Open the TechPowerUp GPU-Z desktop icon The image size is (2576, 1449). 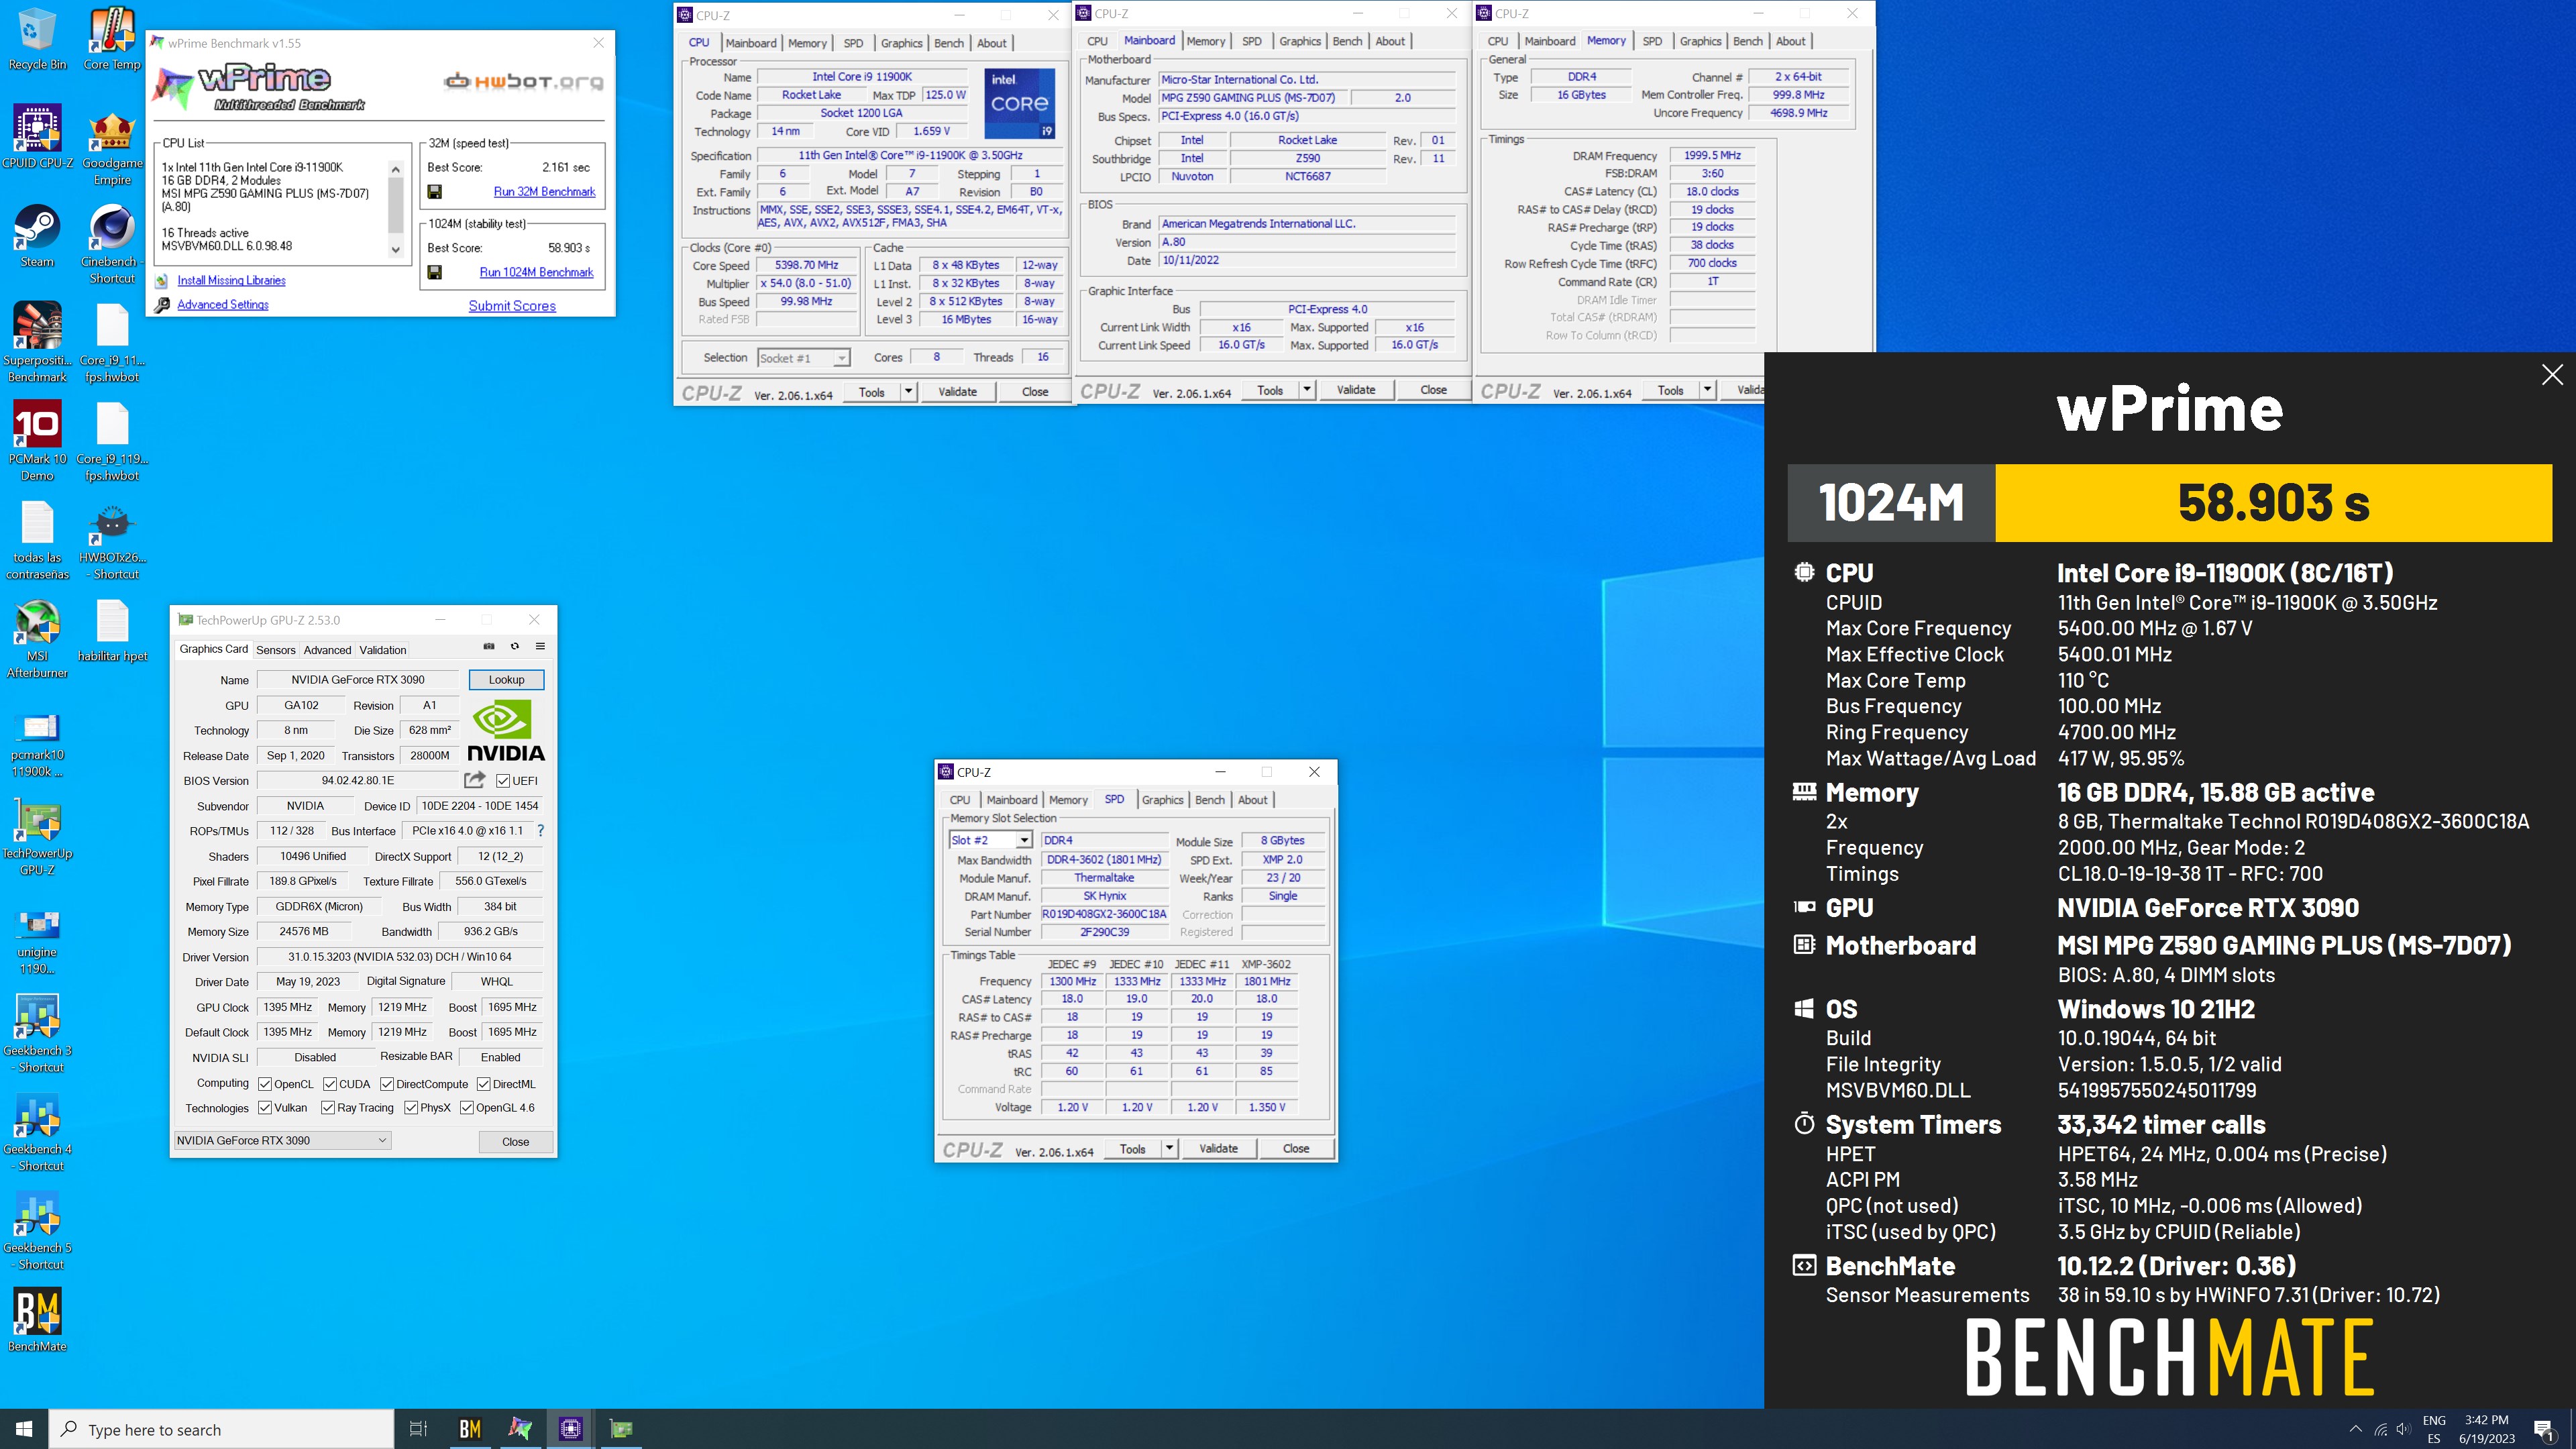(x=37, y=836)
